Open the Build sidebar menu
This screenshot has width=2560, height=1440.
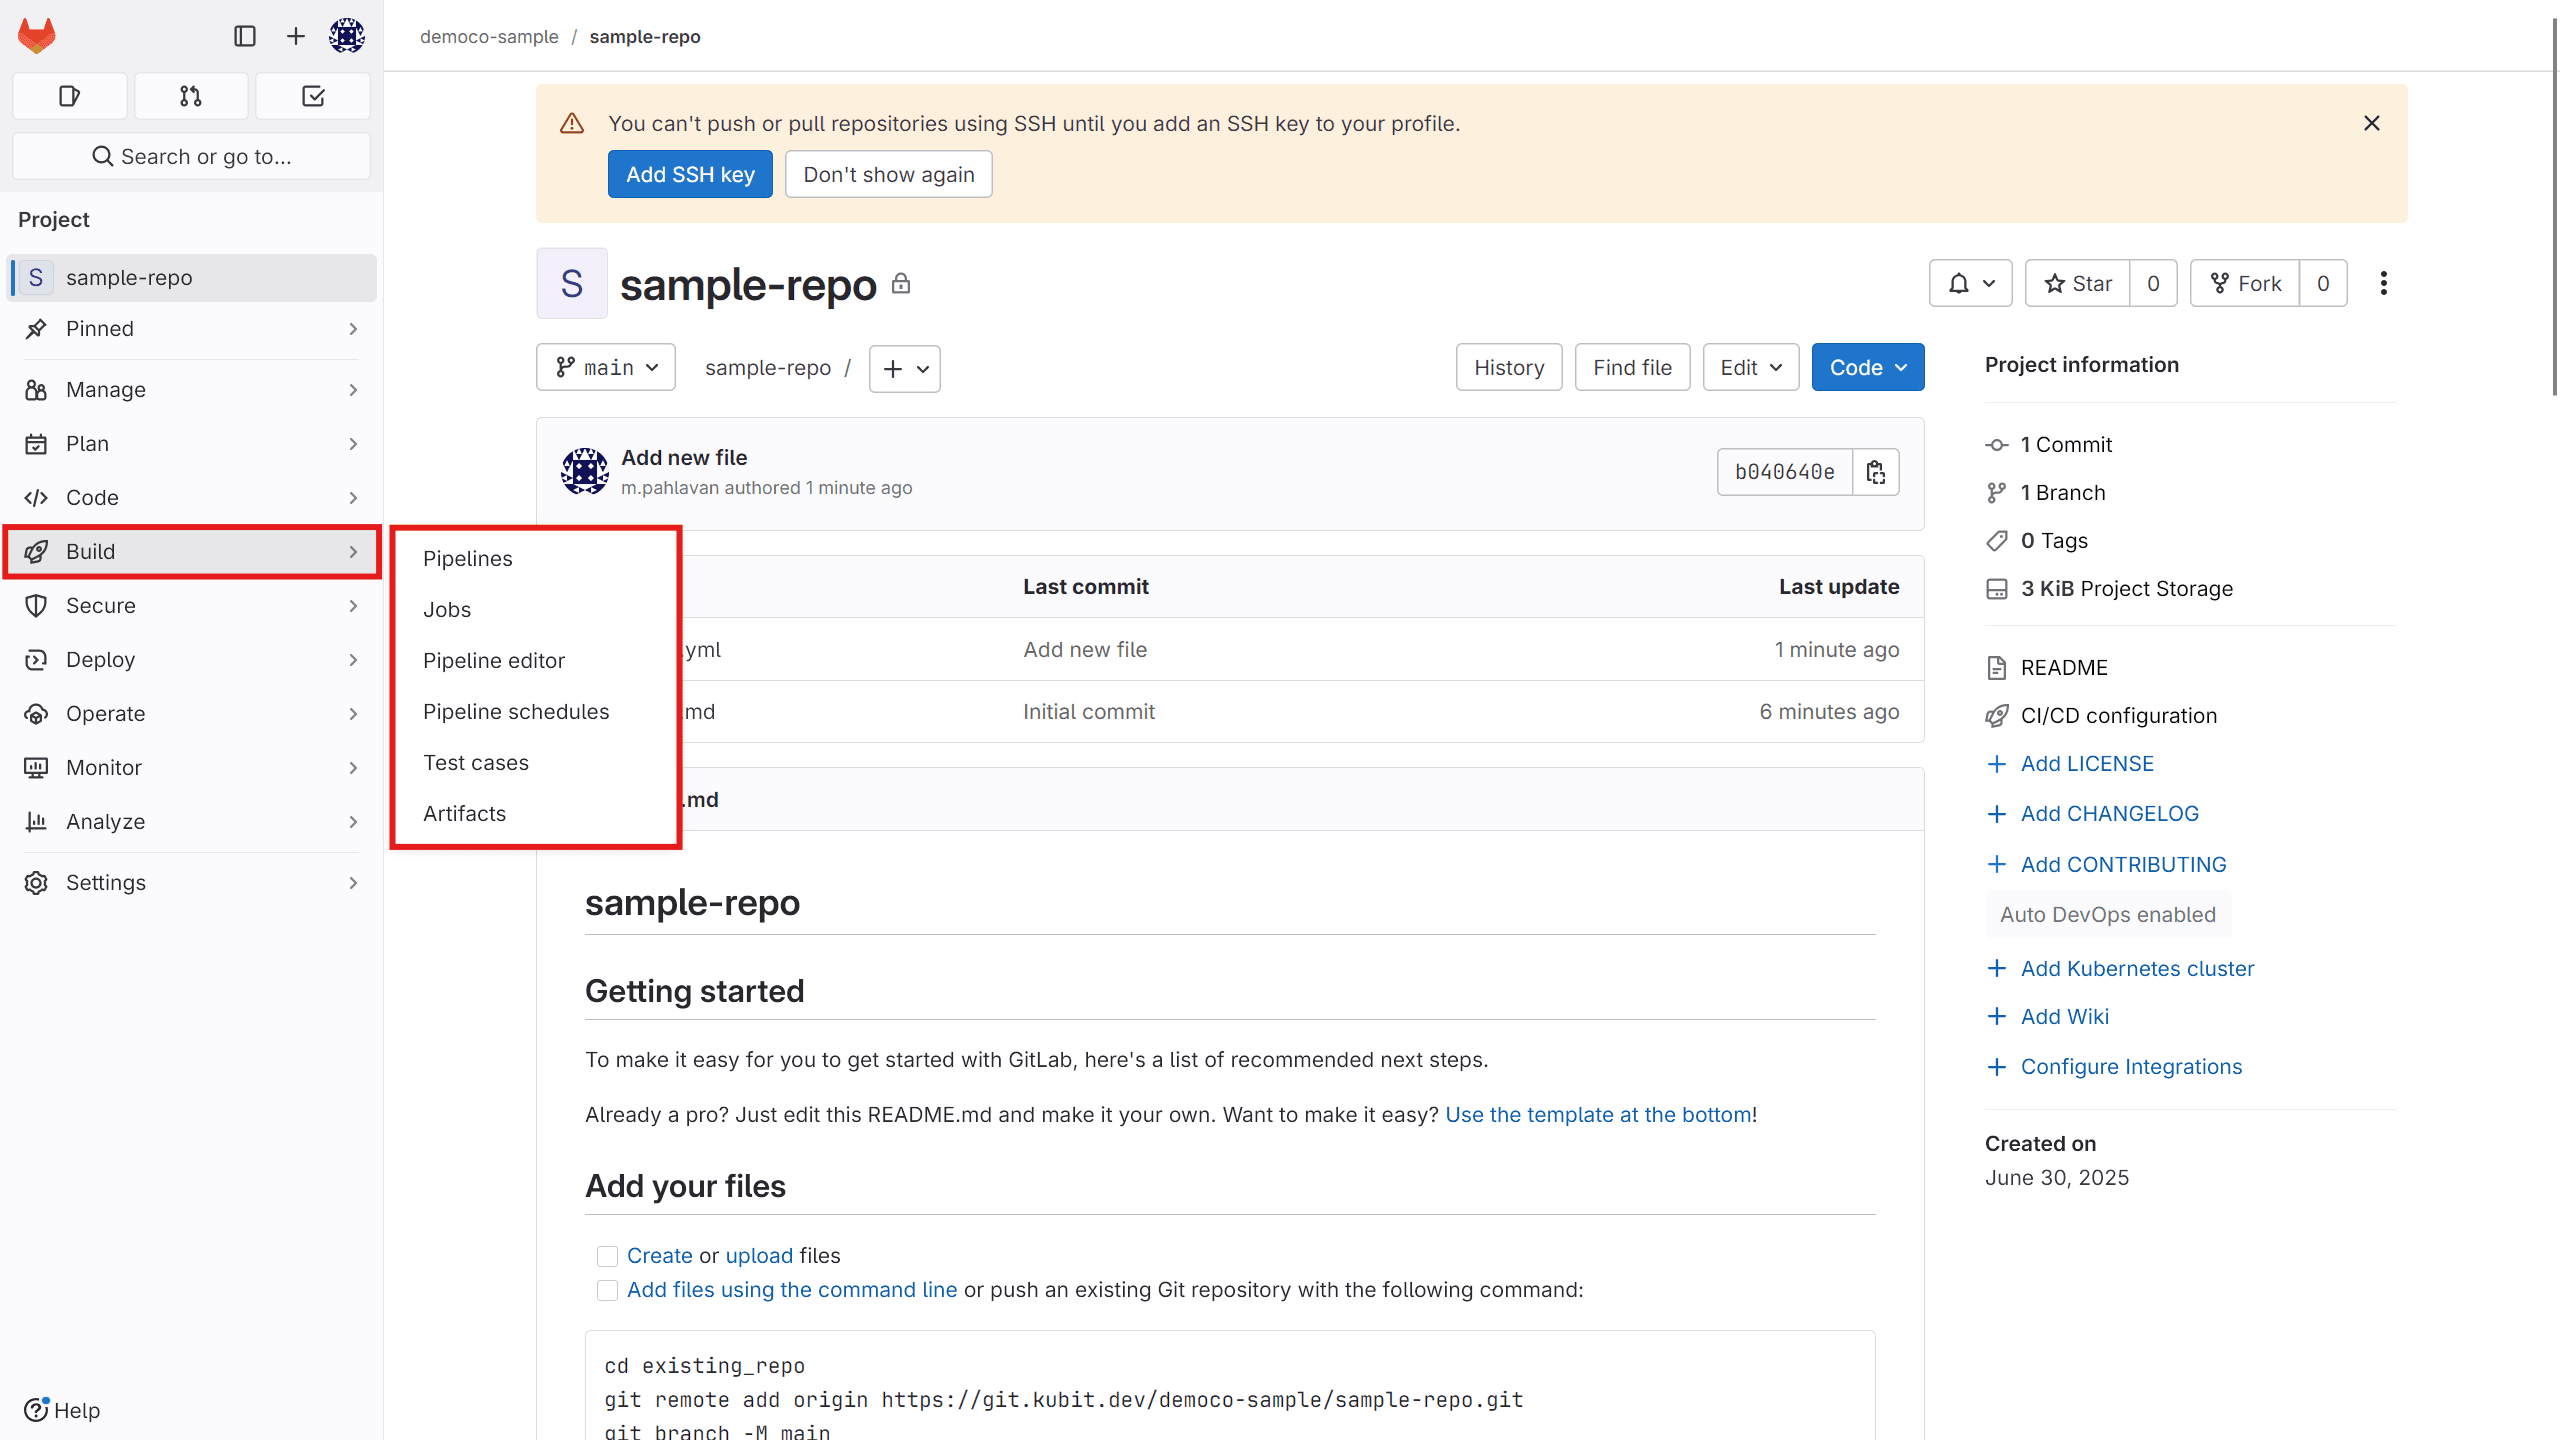(191, 551)
